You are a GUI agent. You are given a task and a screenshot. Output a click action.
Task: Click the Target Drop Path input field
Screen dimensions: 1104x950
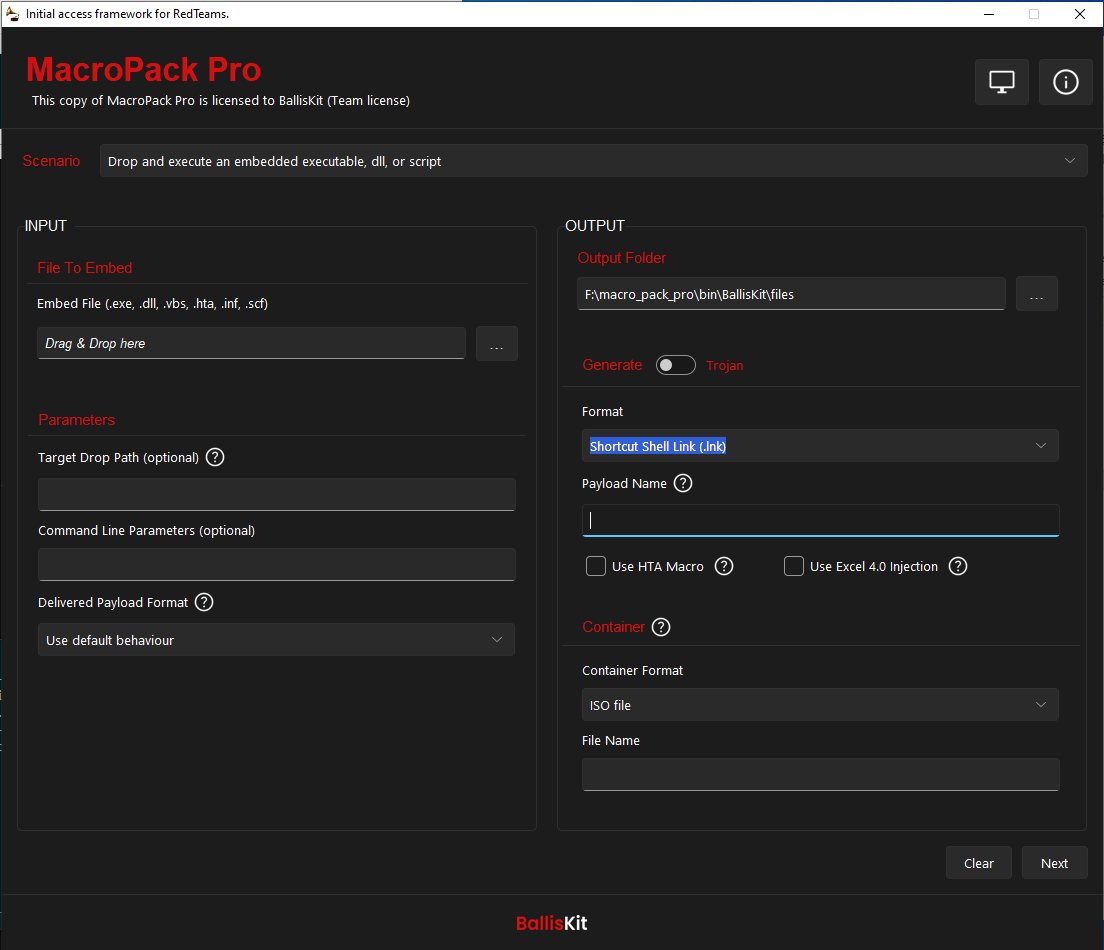point(277,494)
